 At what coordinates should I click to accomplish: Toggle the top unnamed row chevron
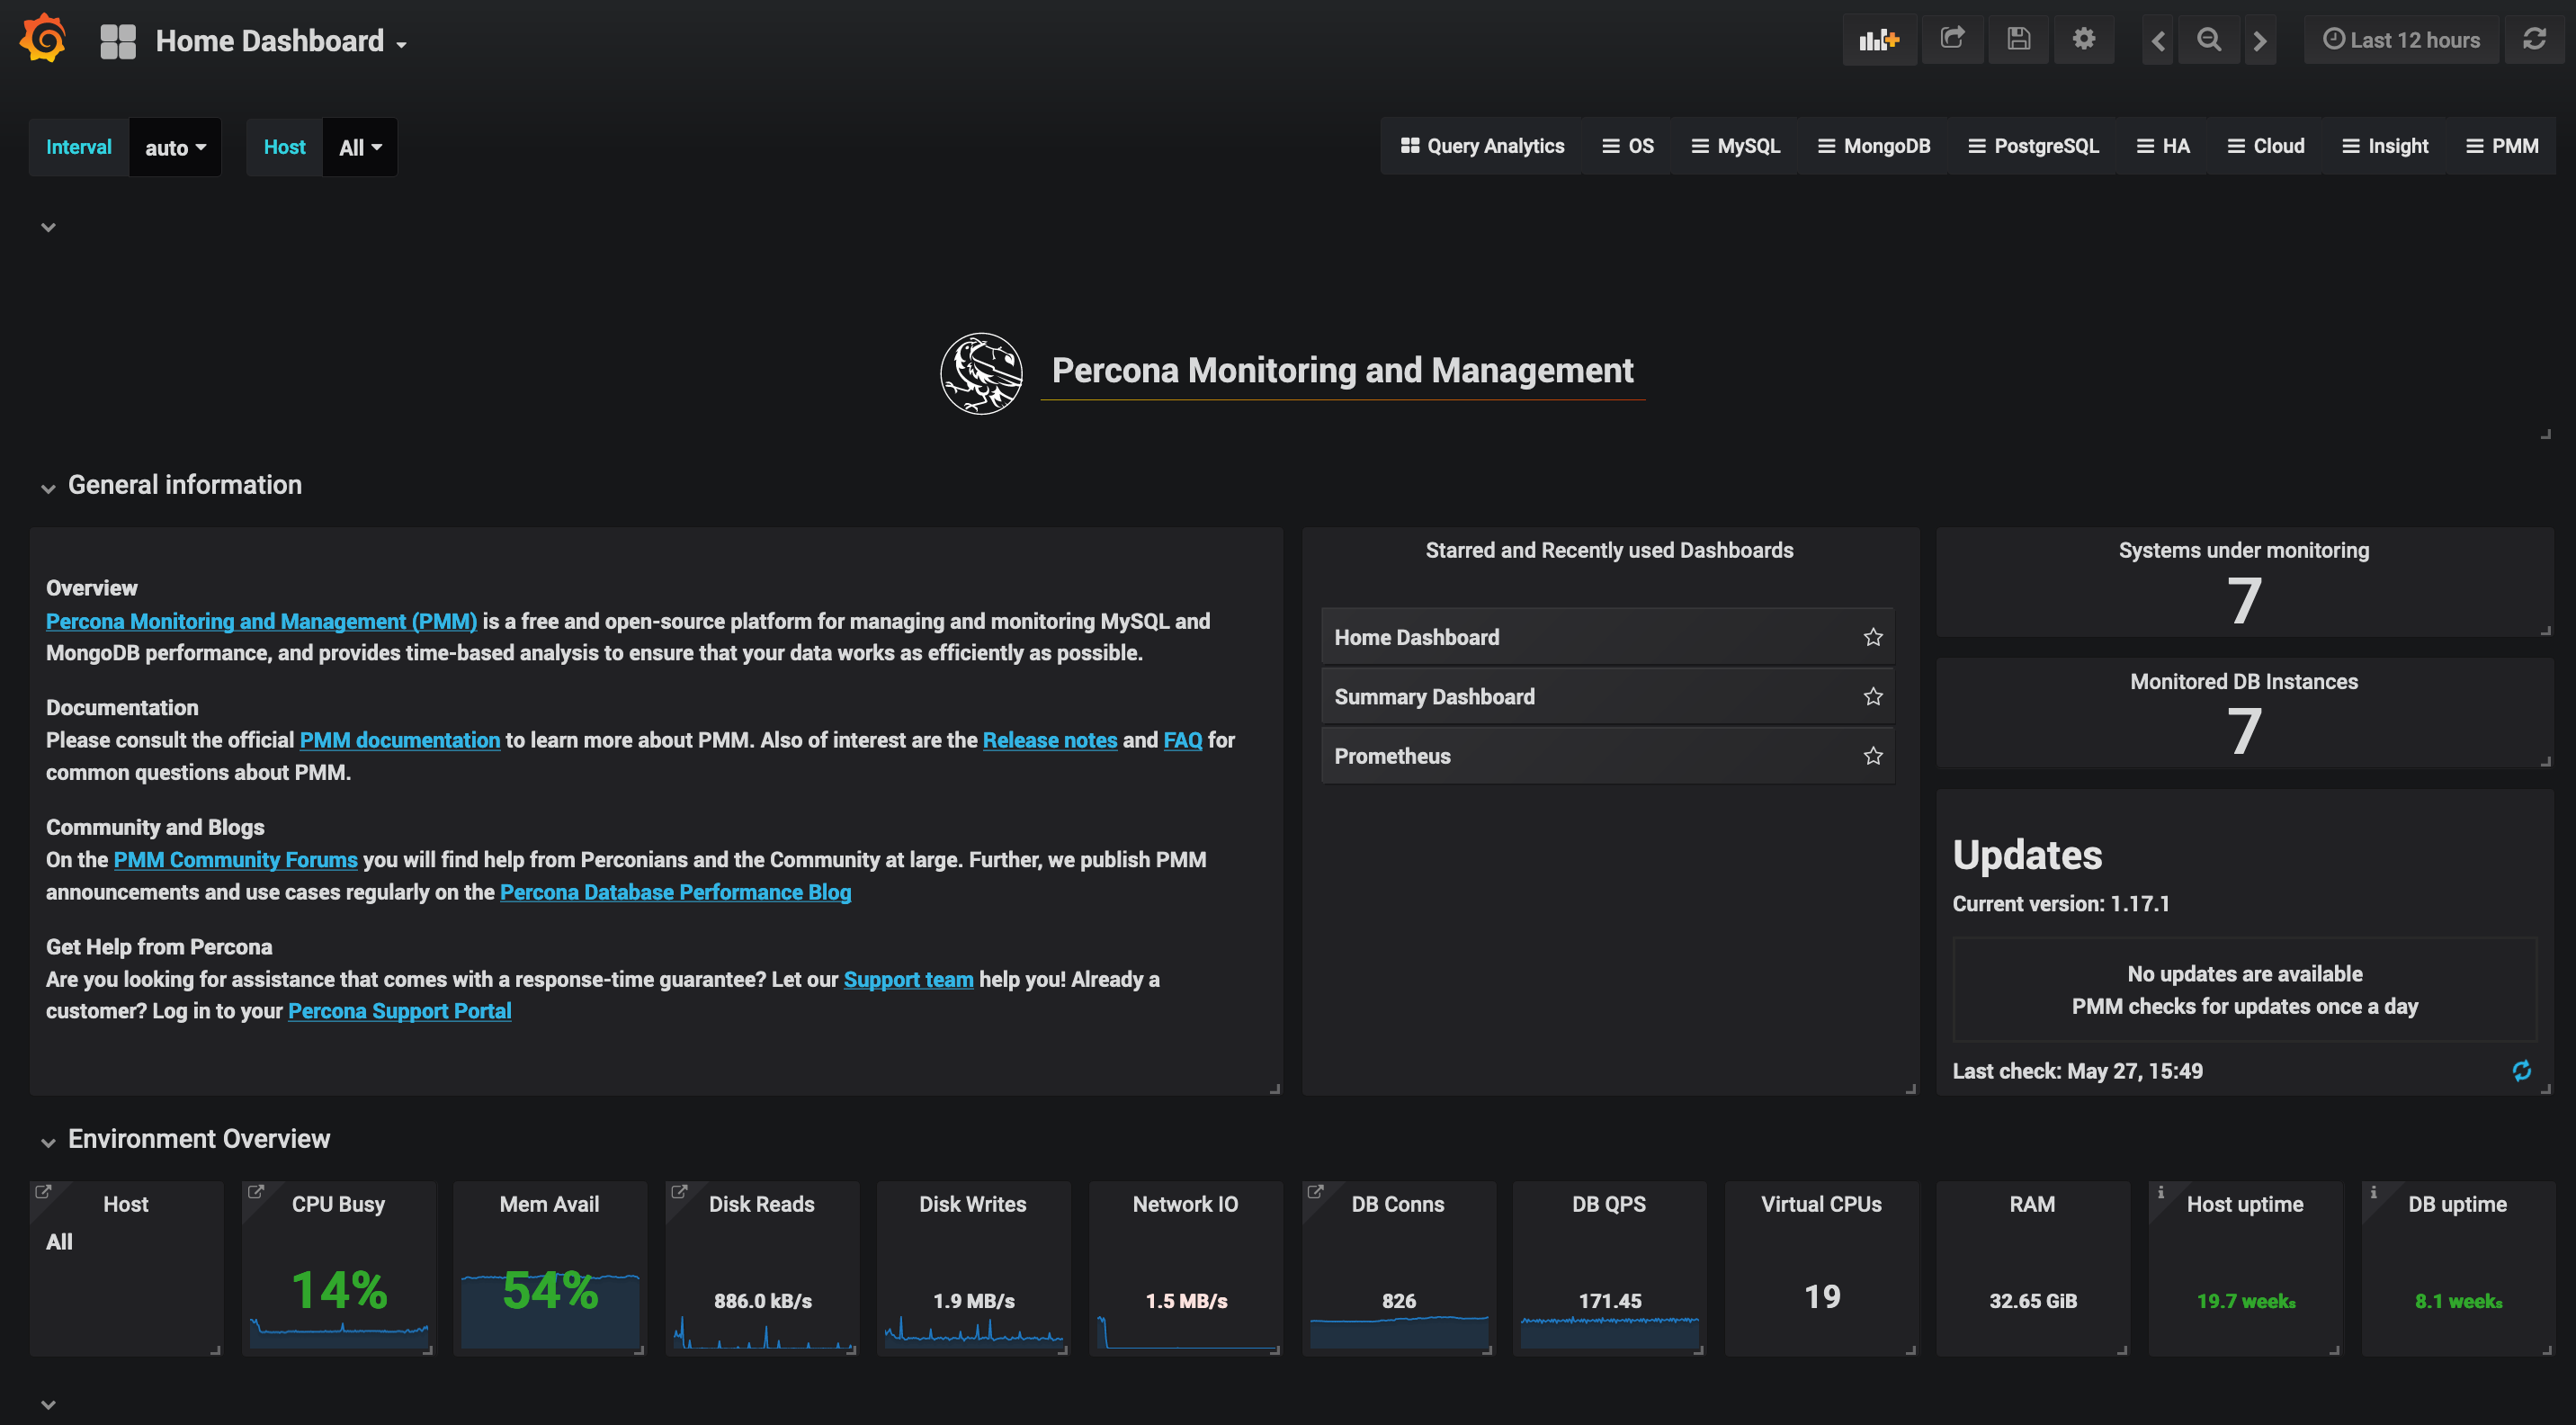pyautogui.click(x=48, y=227)
